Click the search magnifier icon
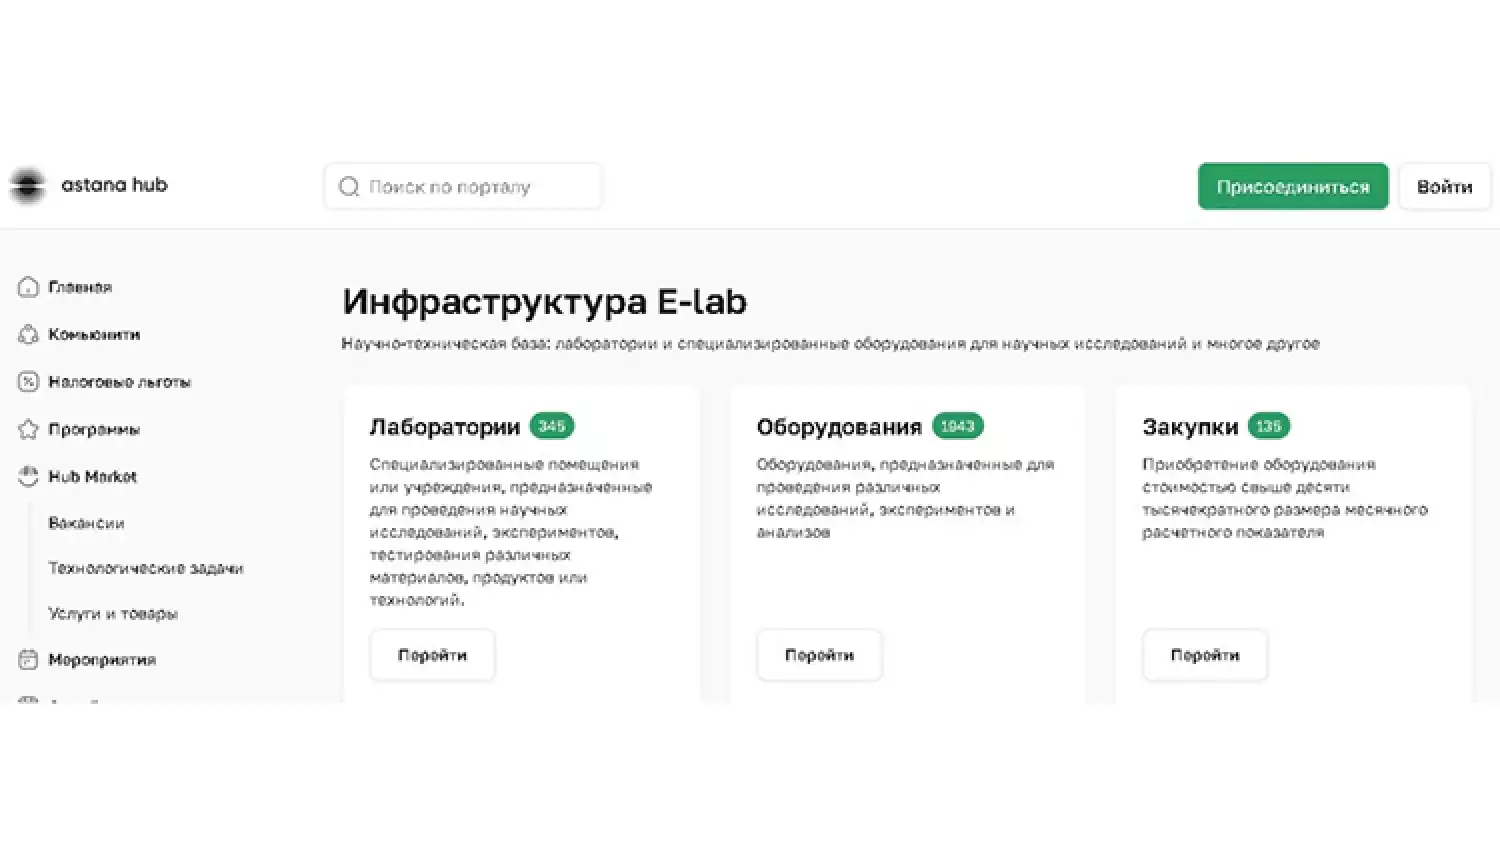The image size is (1500, 858). pyautogui.click(x=348, y=186)
